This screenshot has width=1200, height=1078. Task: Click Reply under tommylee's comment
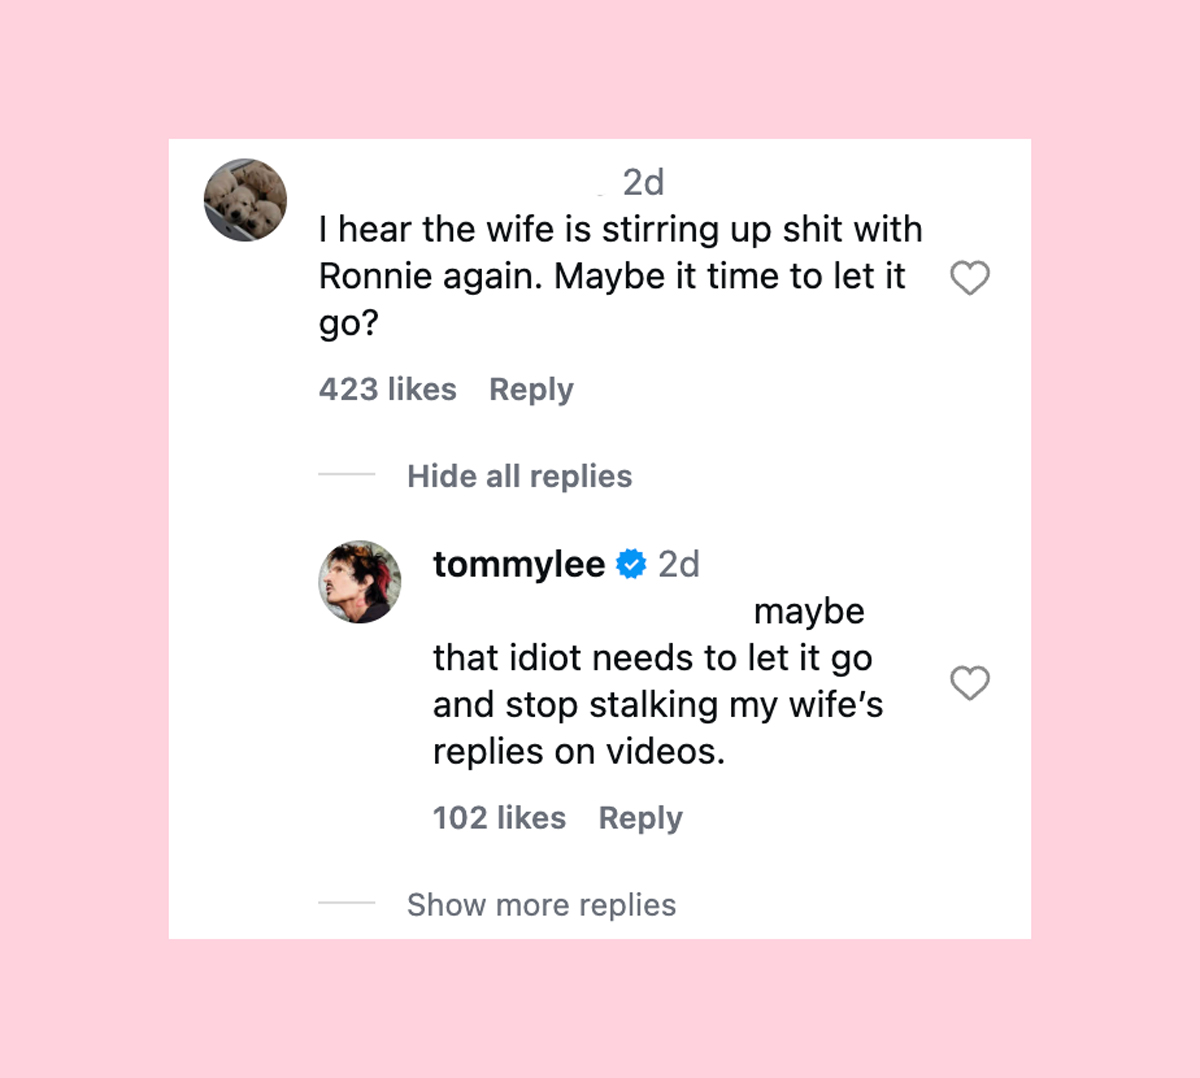tap(640, 817)
